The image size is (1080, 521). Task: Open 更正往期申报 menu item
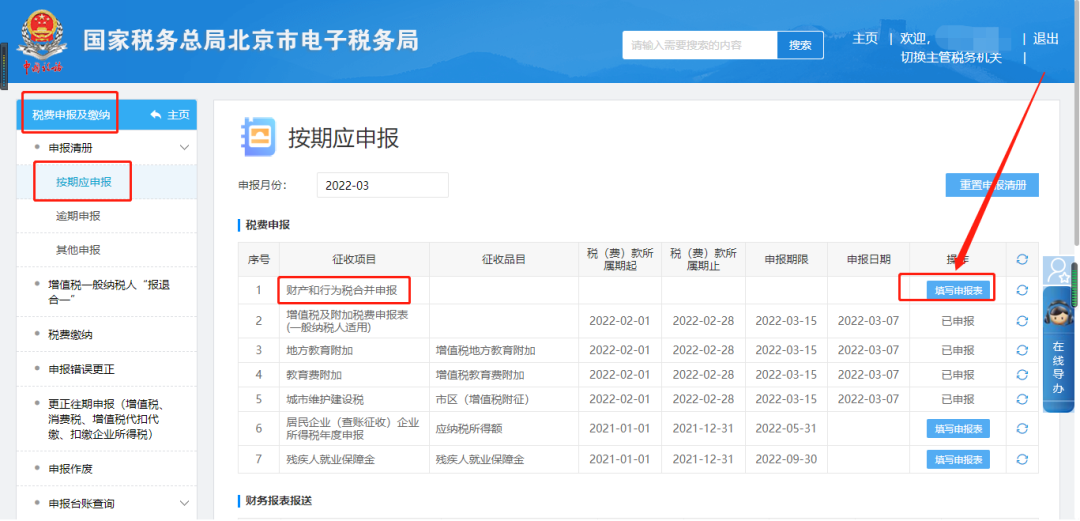pyautogui.click(x=107, y=419)
